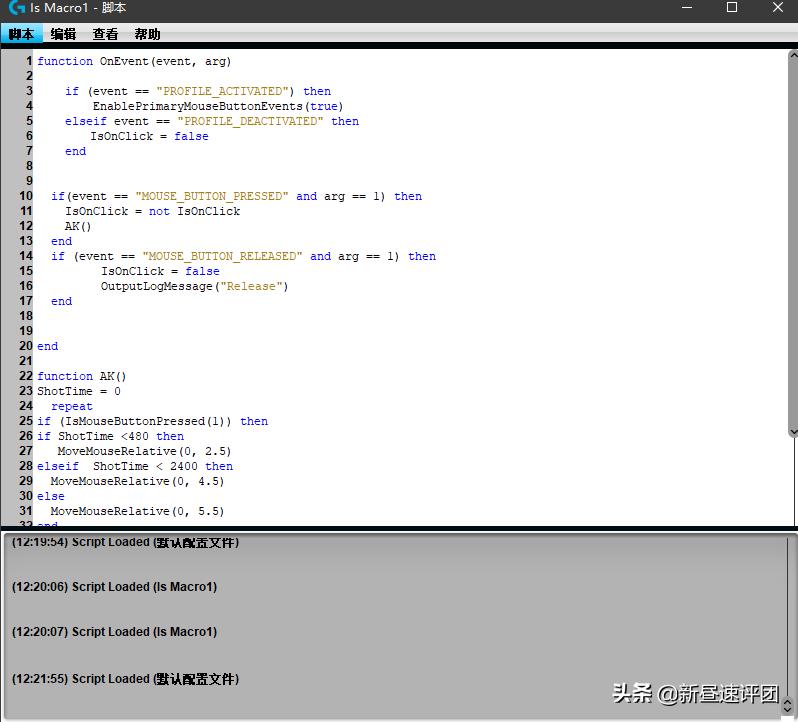Maximize the script editor window
The image size is (798, 722).
[x=731, y=8]
